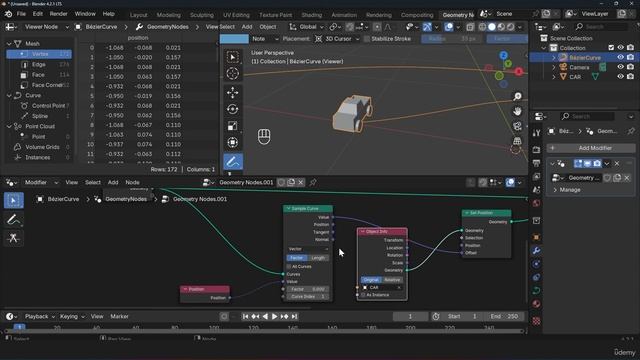Image resolution: width=640 pixels, height=360 pixels.
Task: Jump to timeline start button
Action: (245, 316)
